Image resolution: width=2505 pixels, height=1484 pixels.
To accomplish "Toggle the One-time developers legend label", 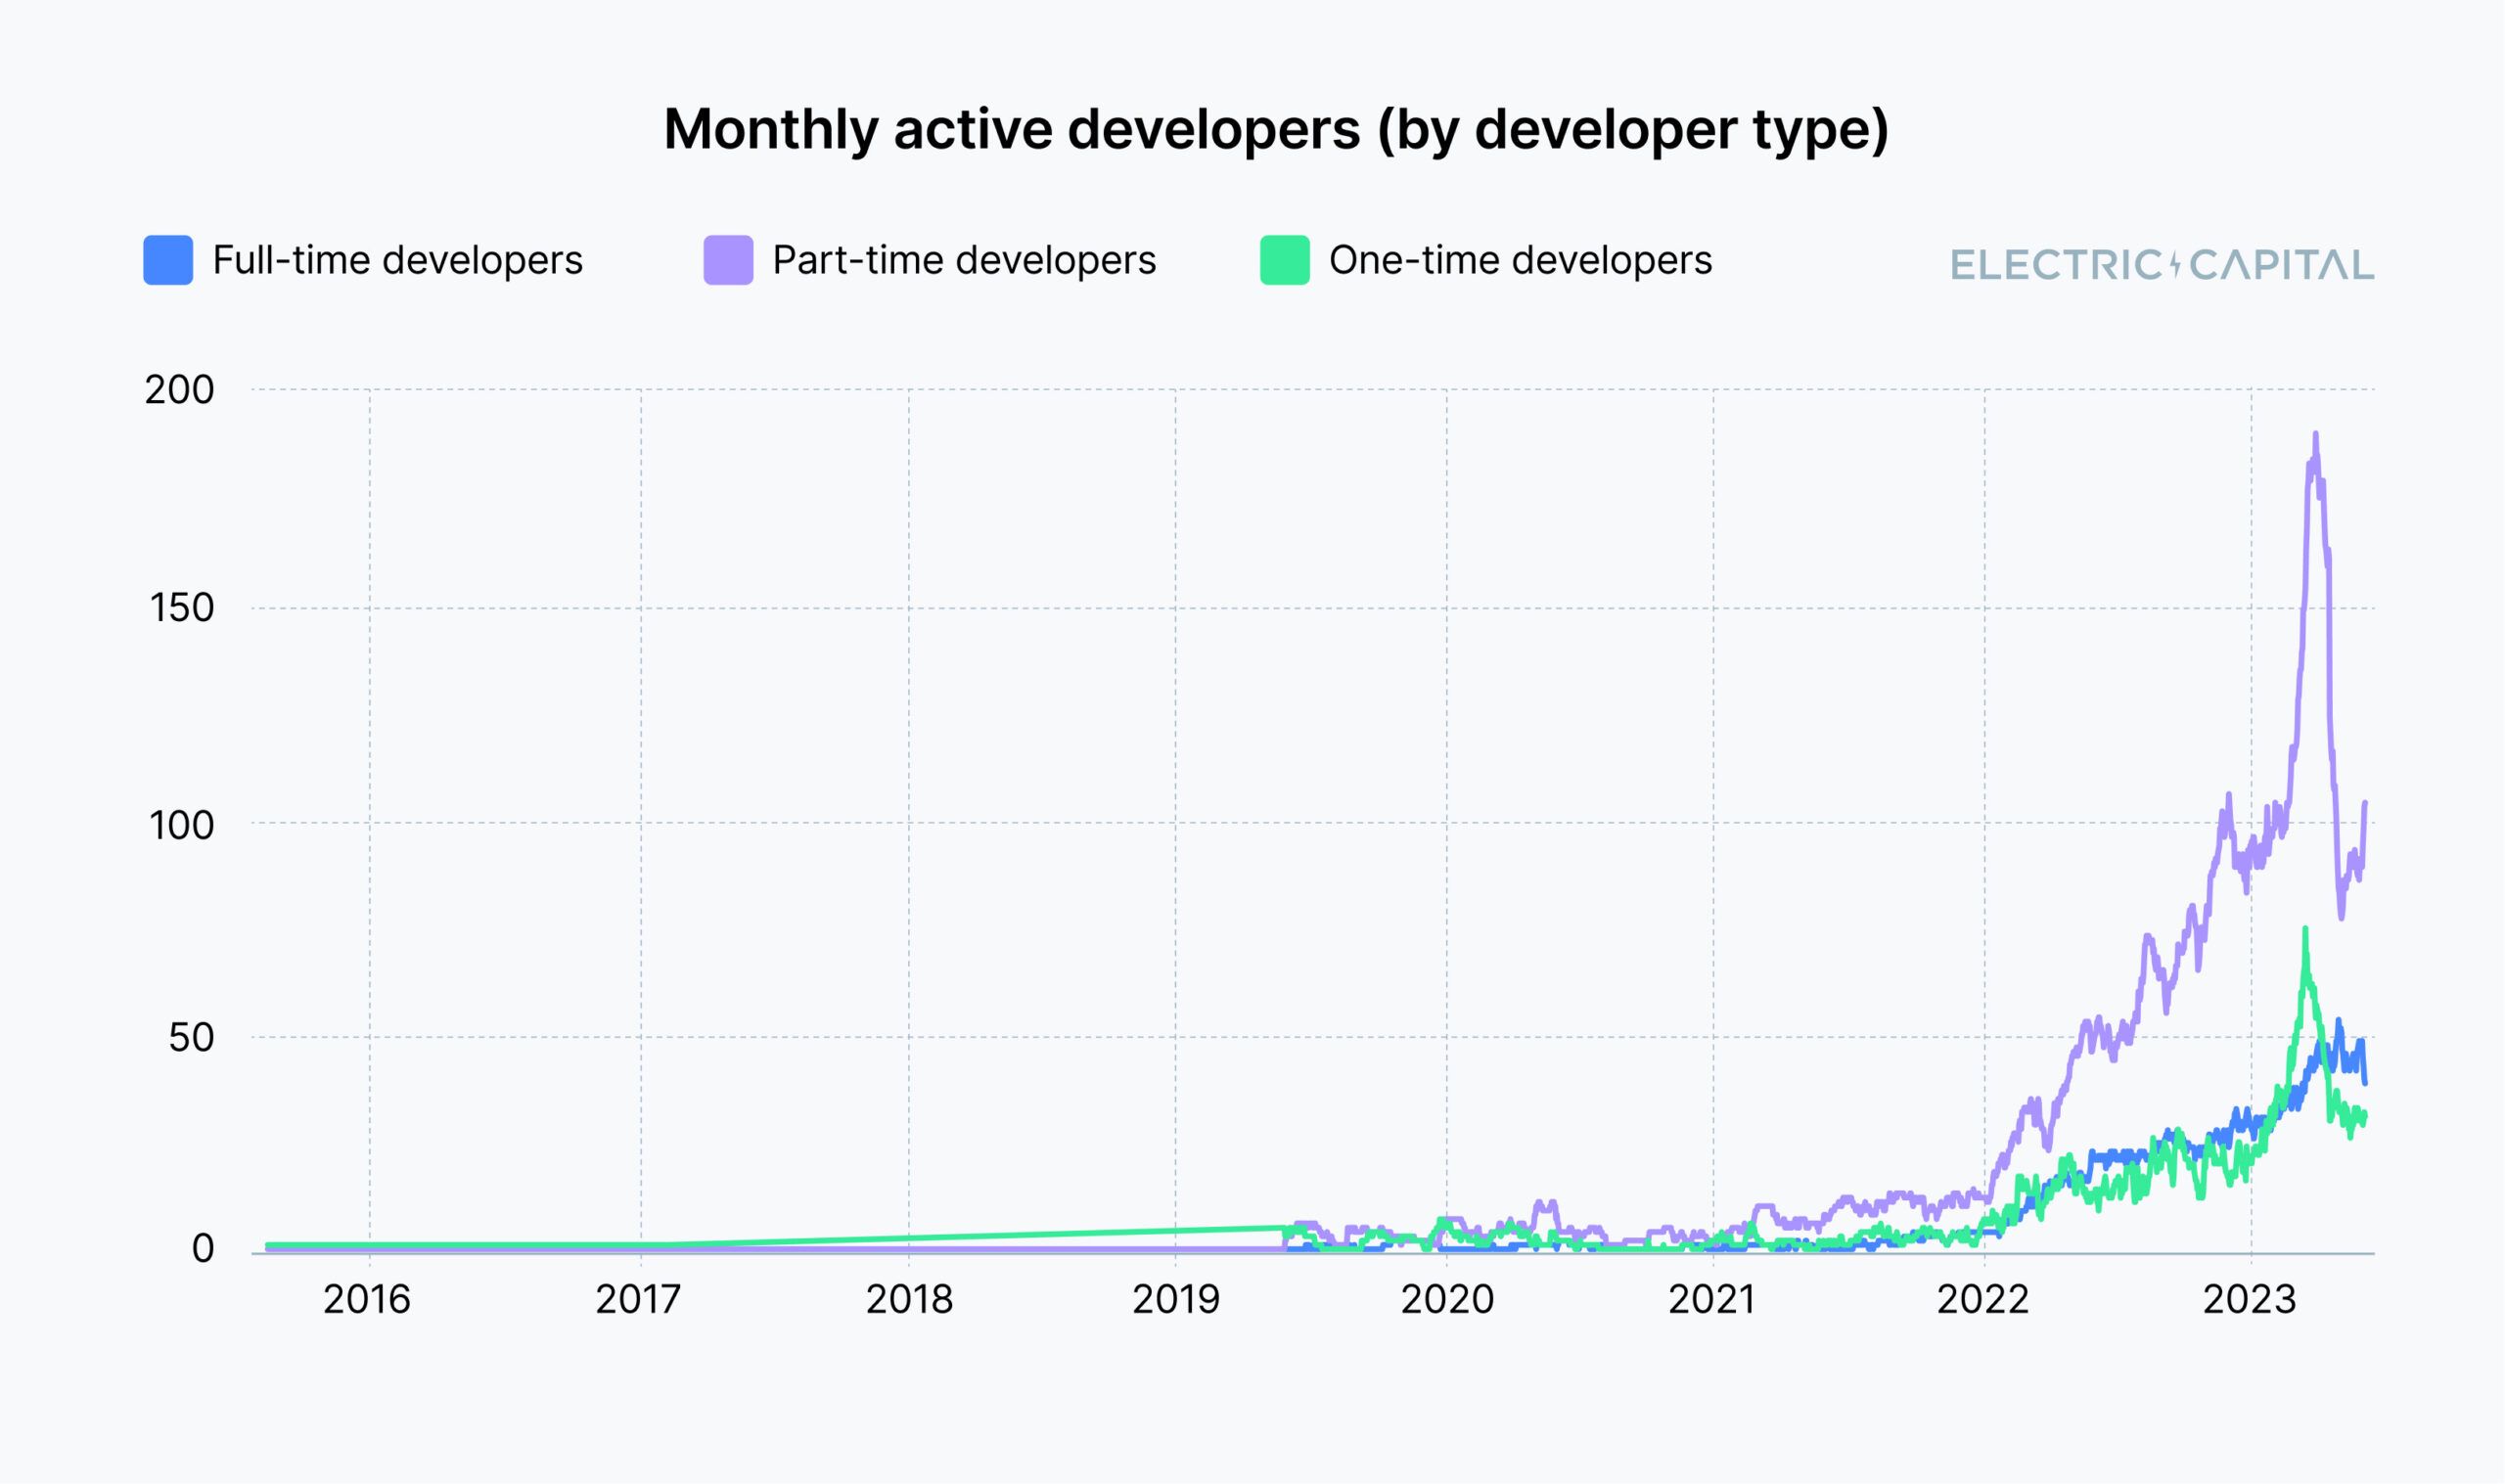I will [1520, 261].
